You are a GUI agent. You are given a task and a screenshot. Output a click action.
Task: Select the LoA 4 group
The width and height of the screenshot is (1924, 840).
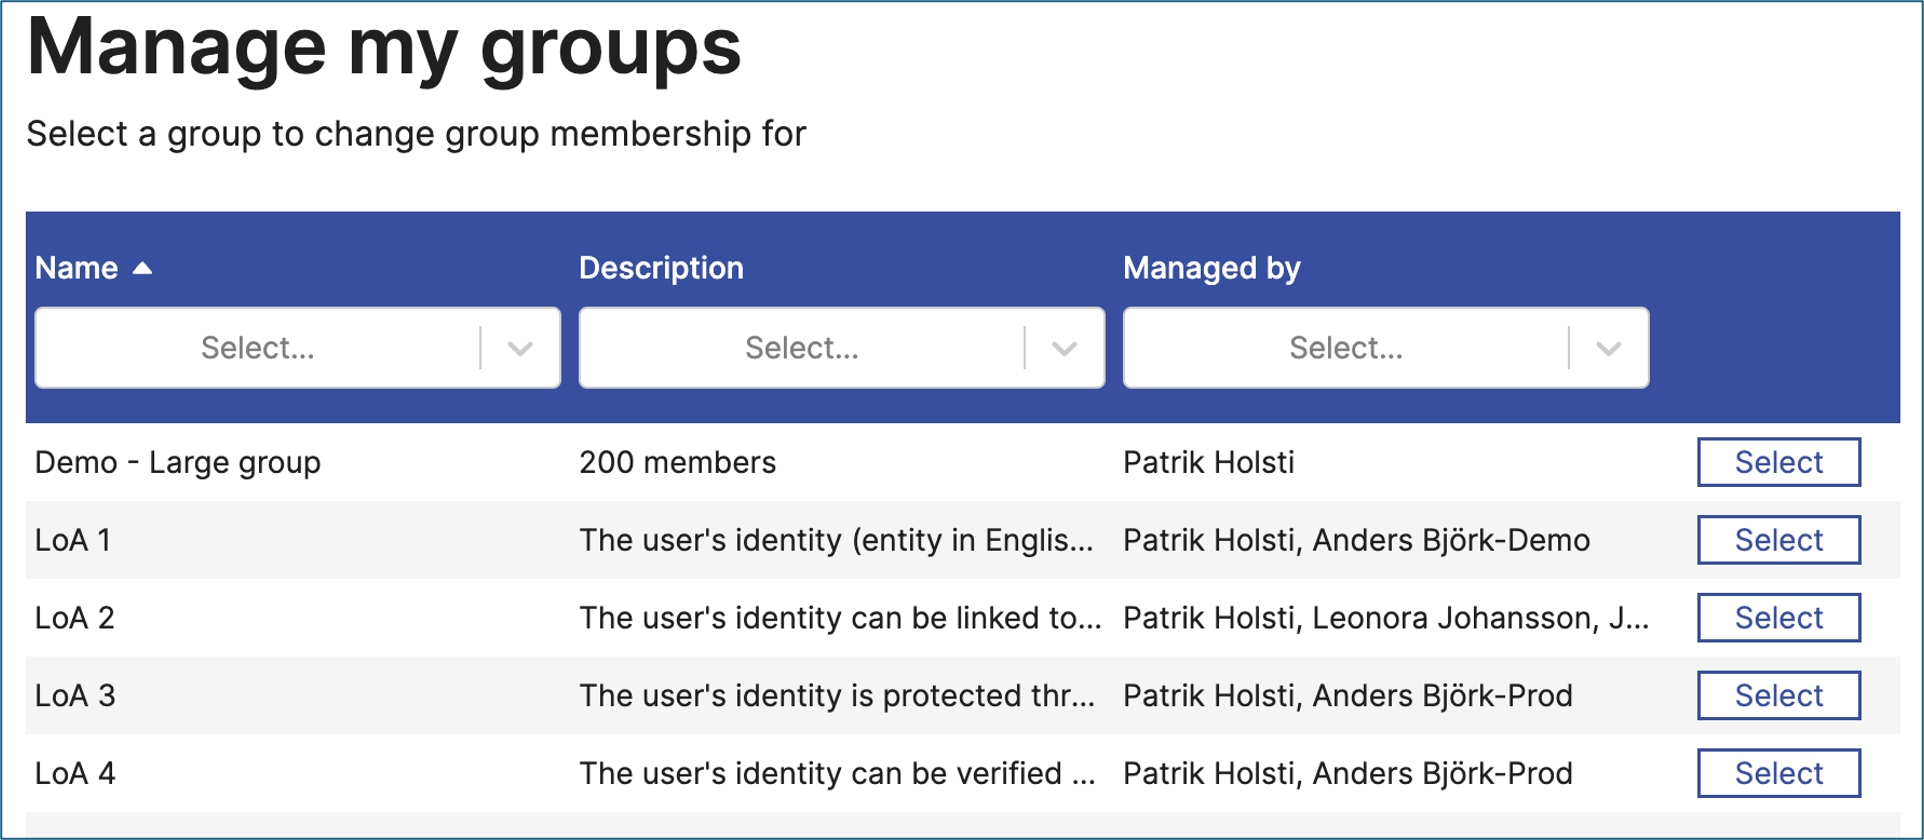(1778, 773)
